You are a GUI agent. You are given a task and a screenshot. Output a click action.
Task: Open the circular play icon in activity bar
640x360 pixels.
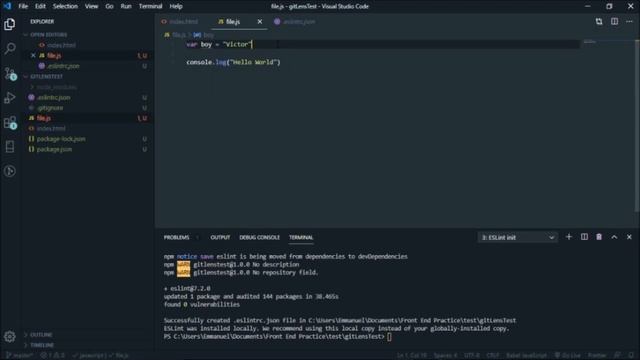tap(10, 171)
